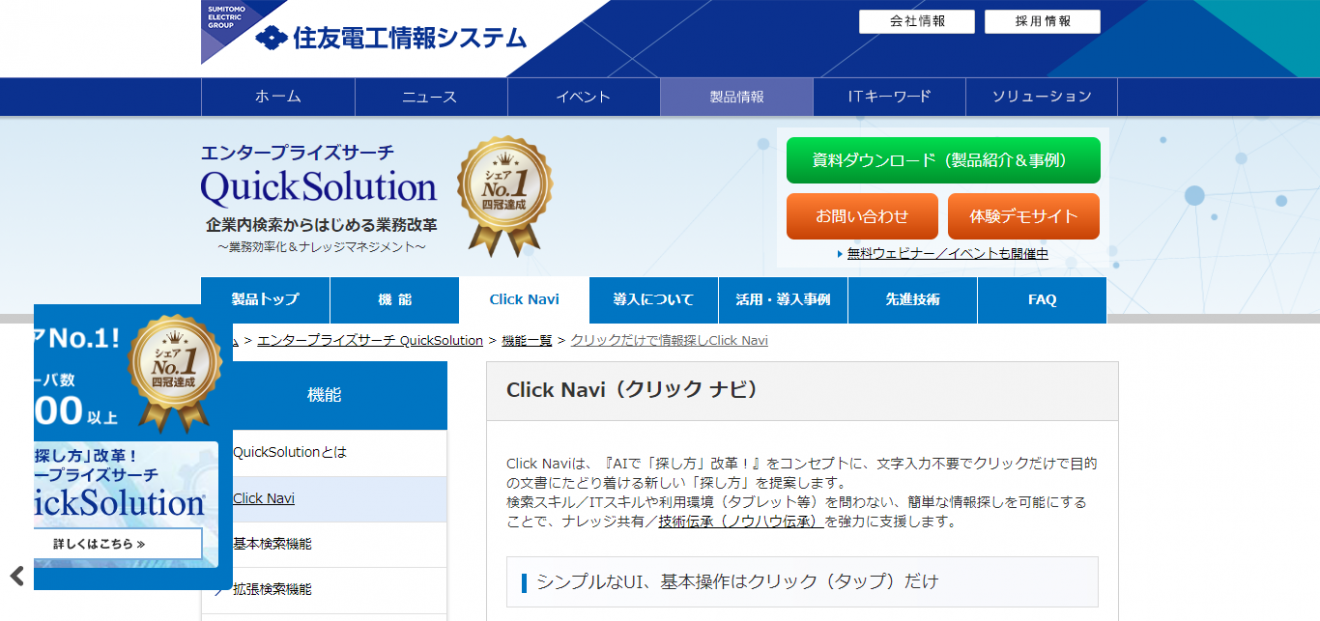The image size is (1320, 621).
Task: Click the Sumitomo Electric Information Systems logo
Action: (x=390, y=38)
